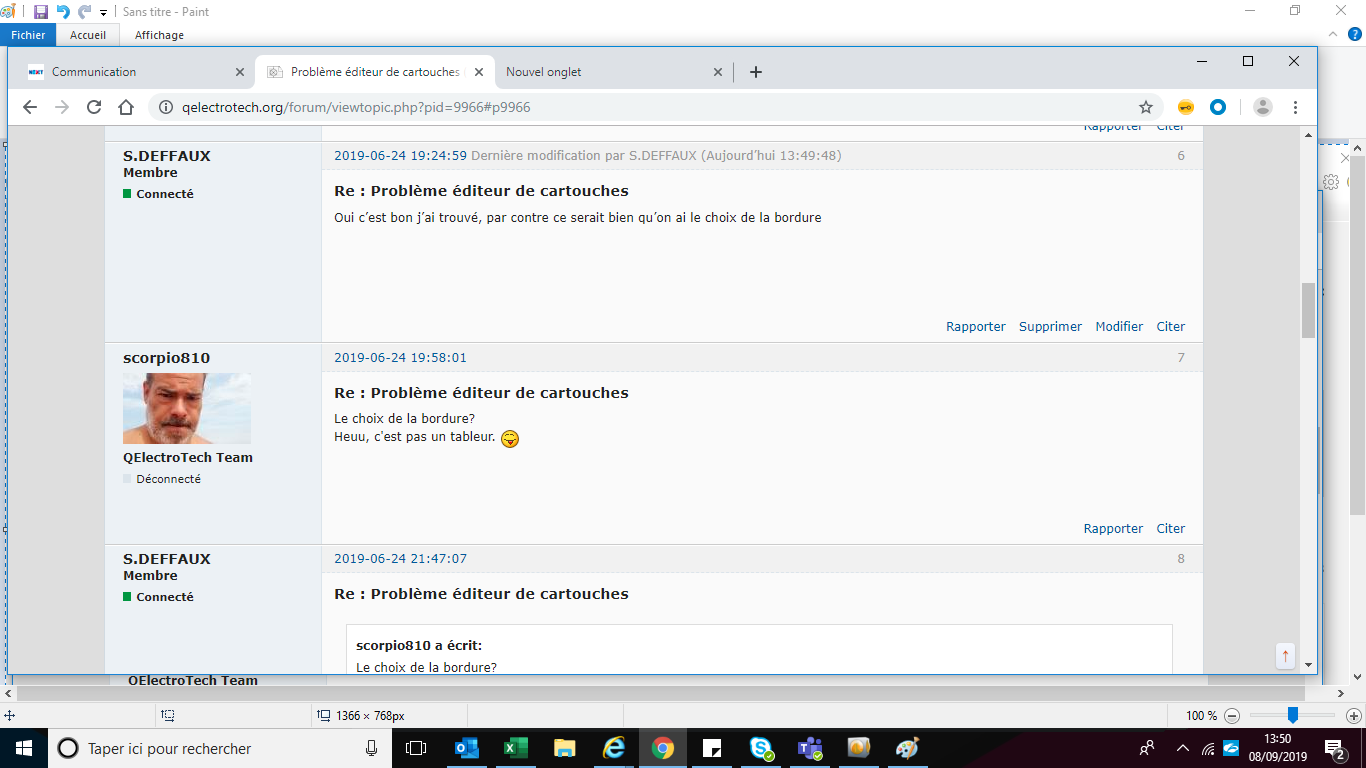The width and height of the screenshot is (1366, 768).
Task: Switch to the Affichage ribbon tab
Action: pyautogui.click(x=159, y=35)
